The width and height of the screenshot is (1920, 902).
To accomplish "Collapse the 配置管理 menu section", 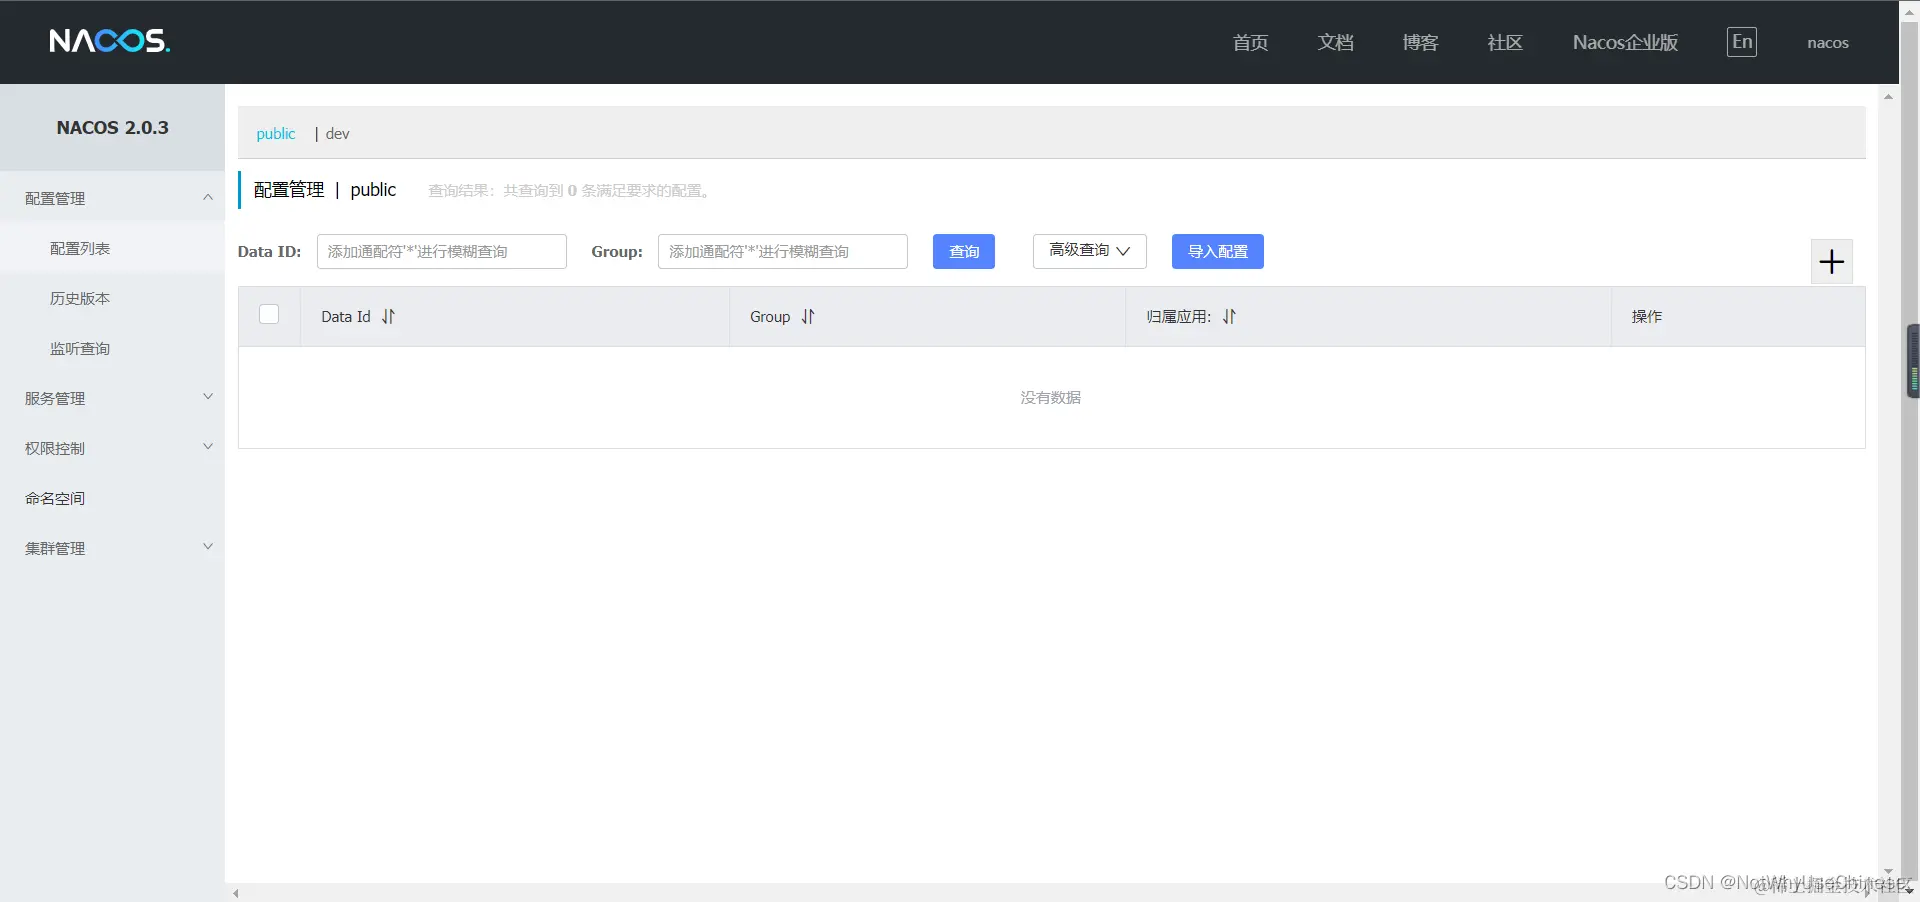I will pos(112,198).
